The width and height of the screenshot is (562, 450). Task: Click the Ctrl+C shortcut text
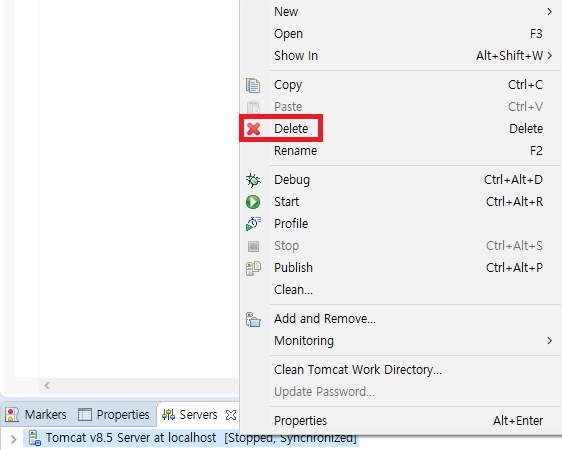pos(525,85)
